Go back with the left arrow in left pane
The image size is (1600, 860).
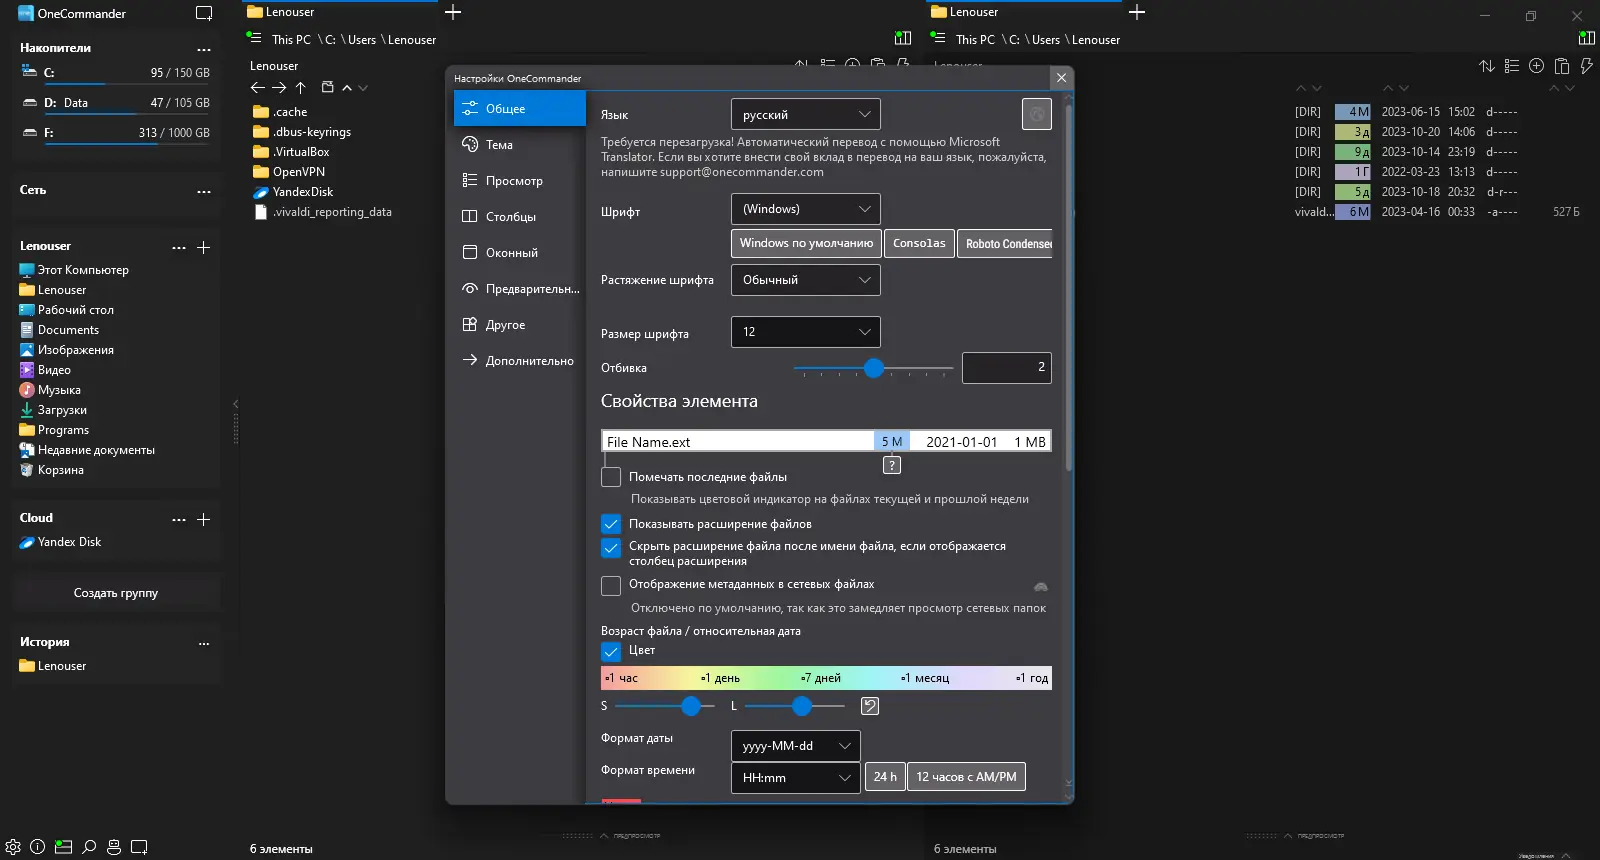[258, 88]
